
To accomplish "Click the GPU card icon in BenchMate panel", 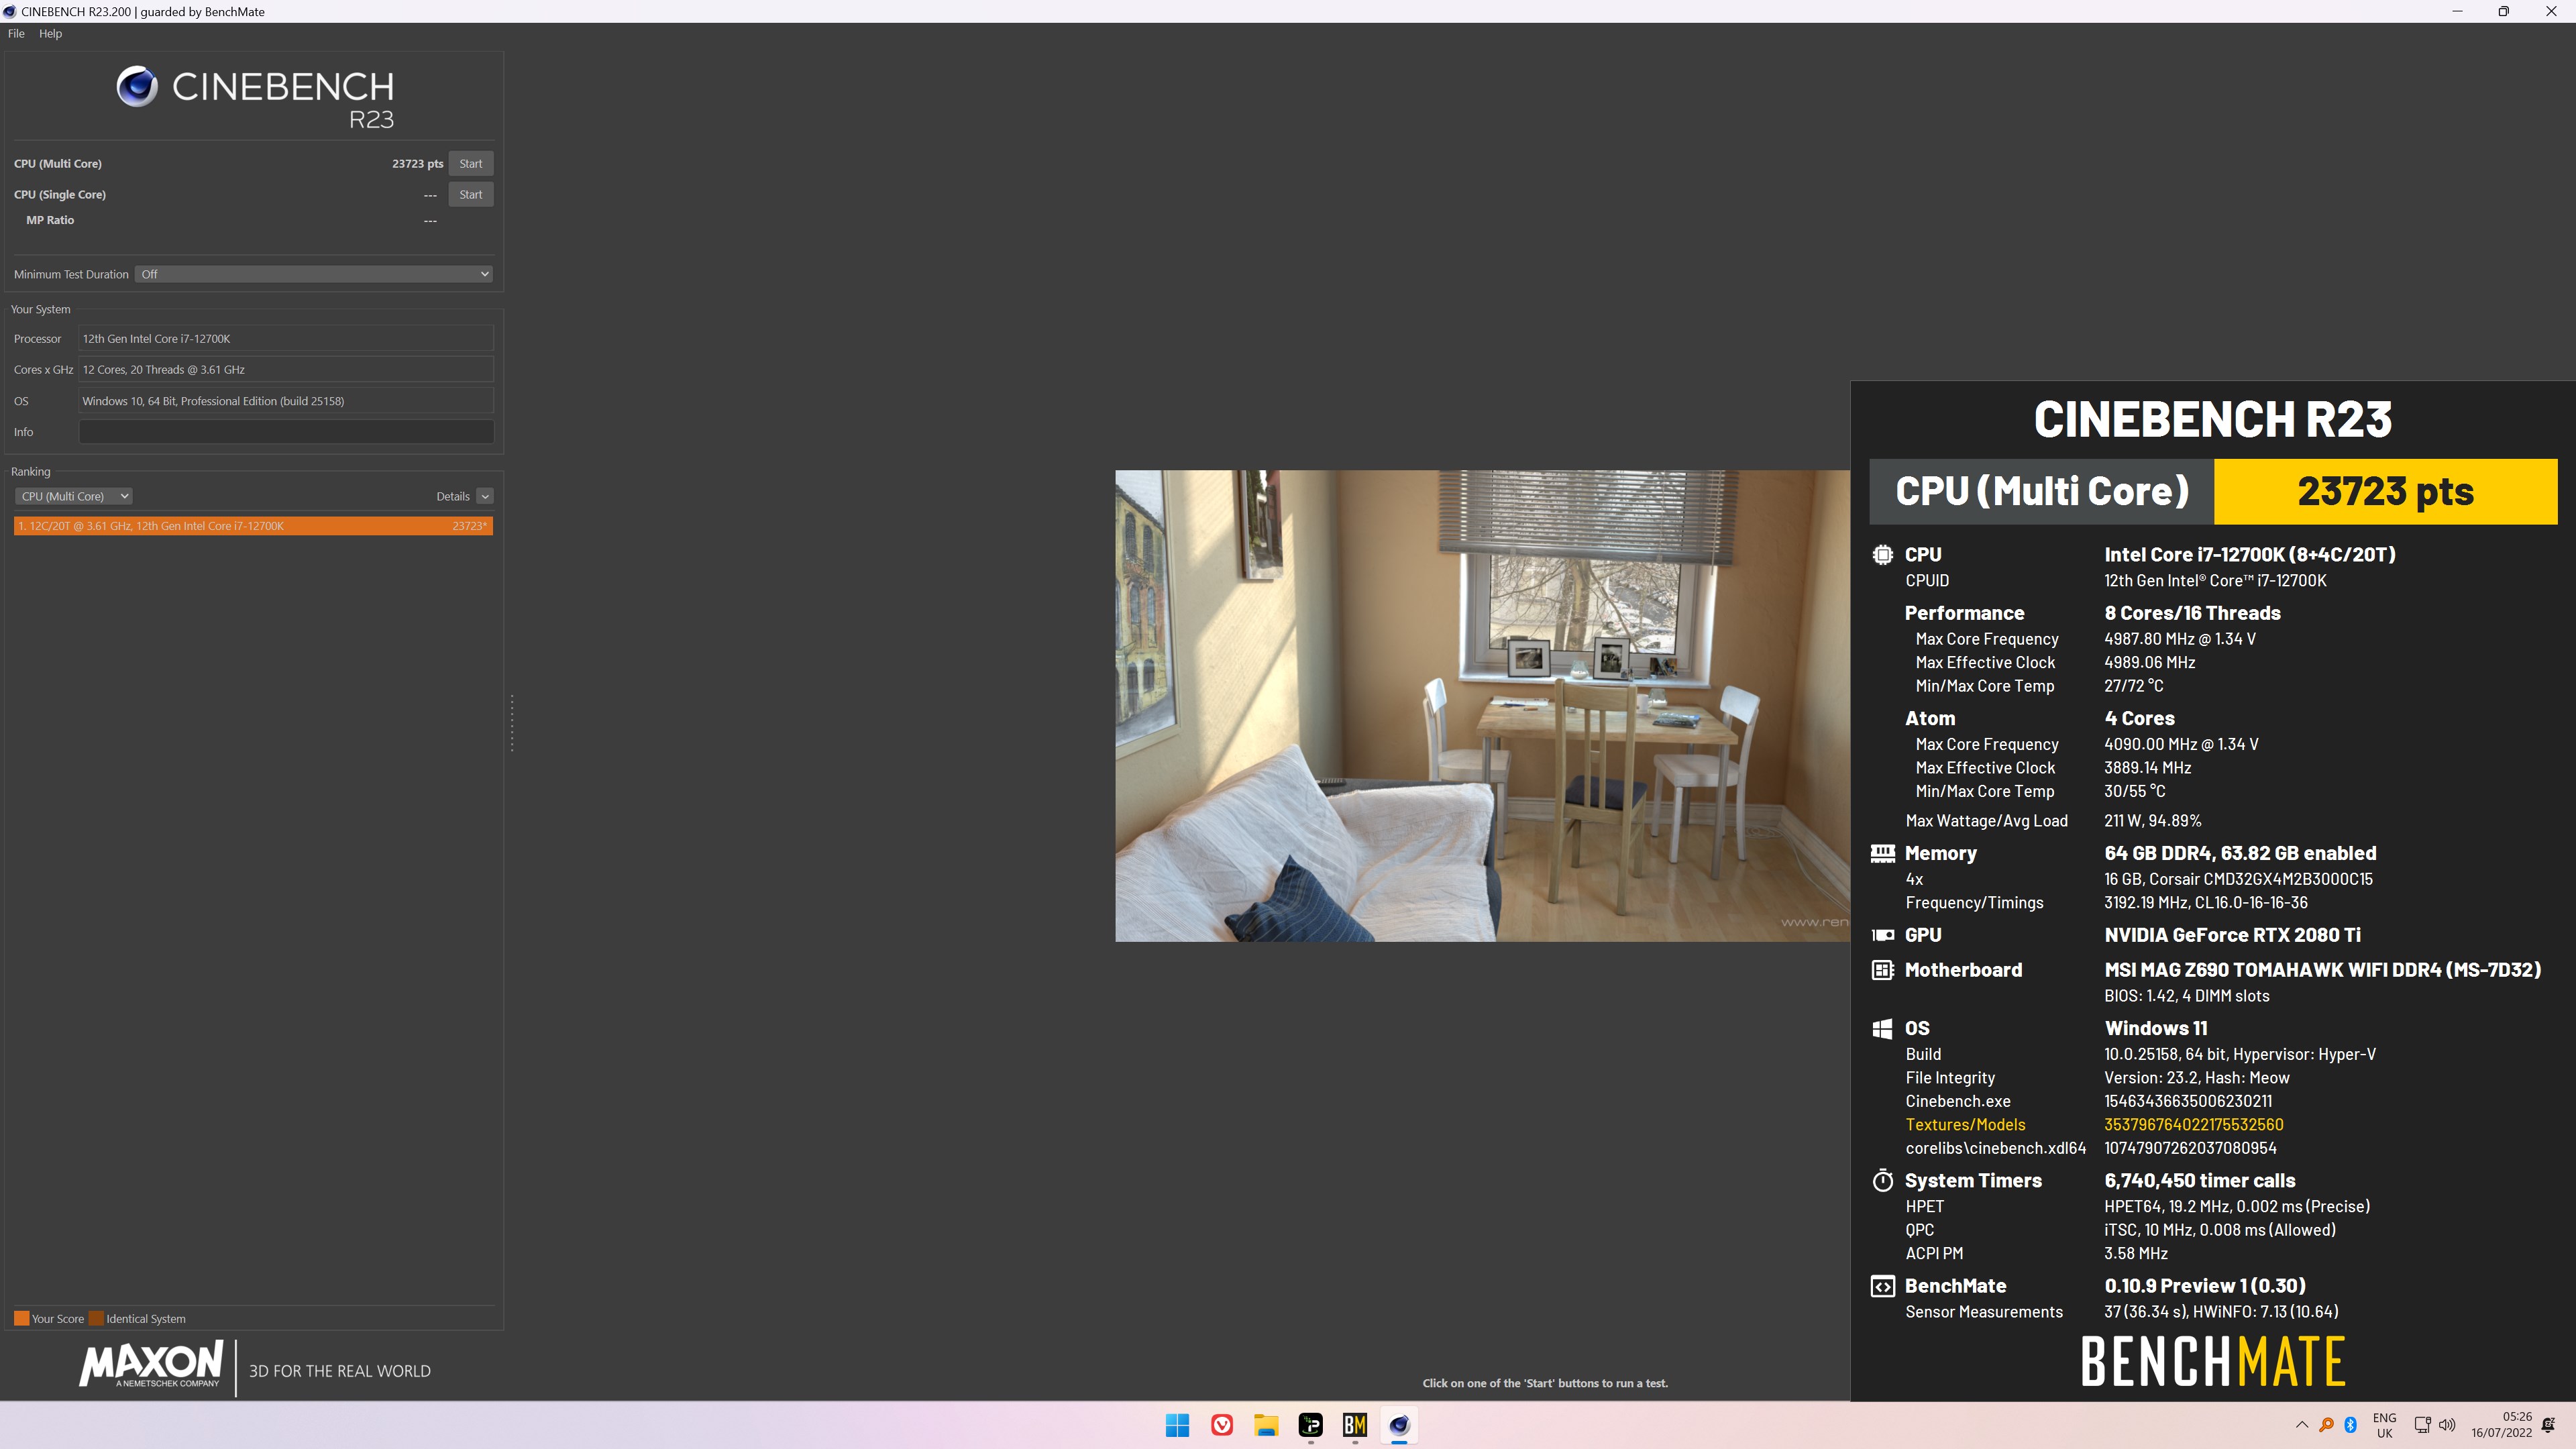I will click(x=1882, y=935).
